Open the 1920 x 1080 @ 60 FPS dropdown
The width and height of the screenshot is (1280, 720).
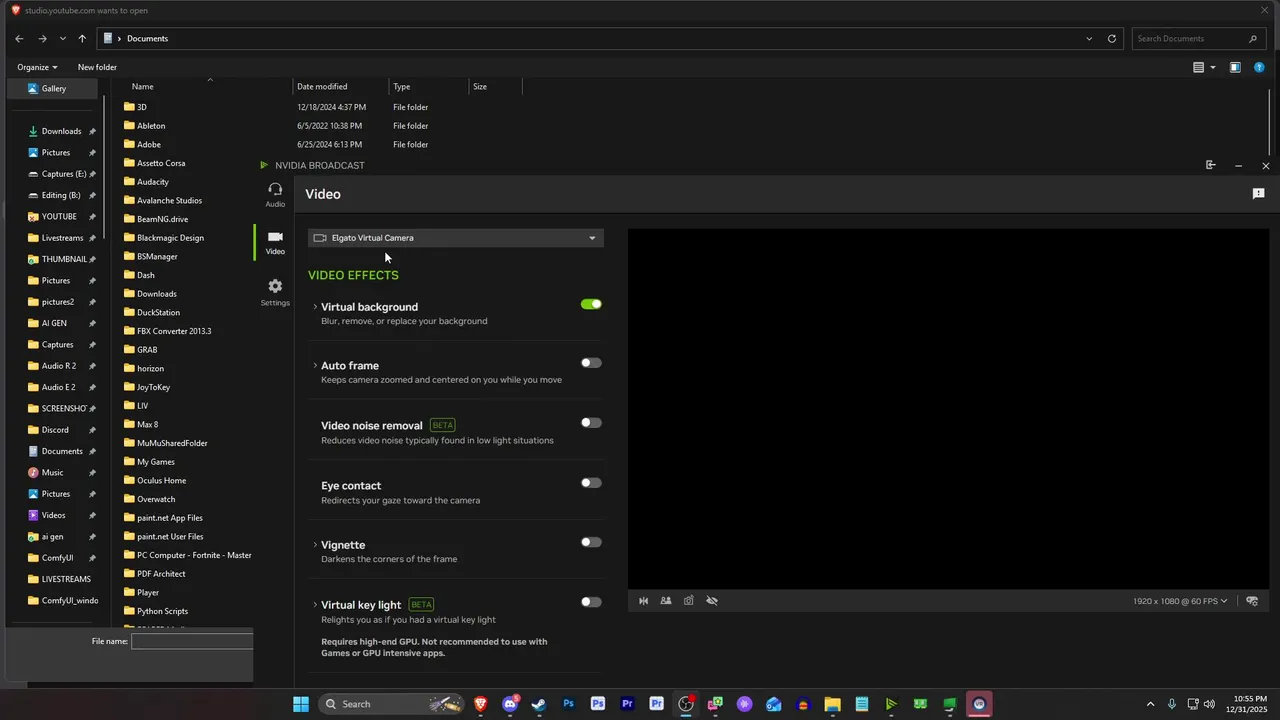(1180, 601)
